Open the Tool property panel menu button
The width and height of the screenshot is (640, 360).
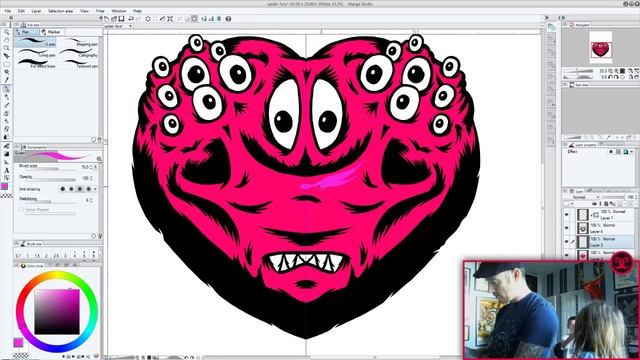[x=17, y=147]
